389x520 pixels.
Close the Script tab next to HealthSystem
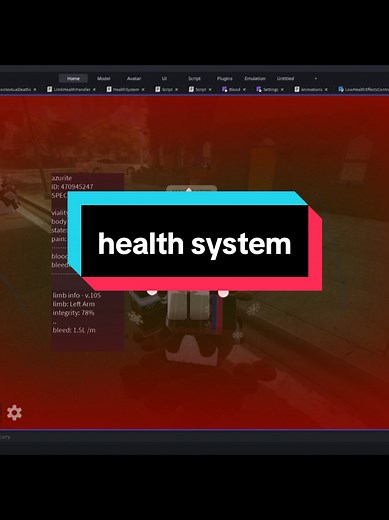coord(176,89)
